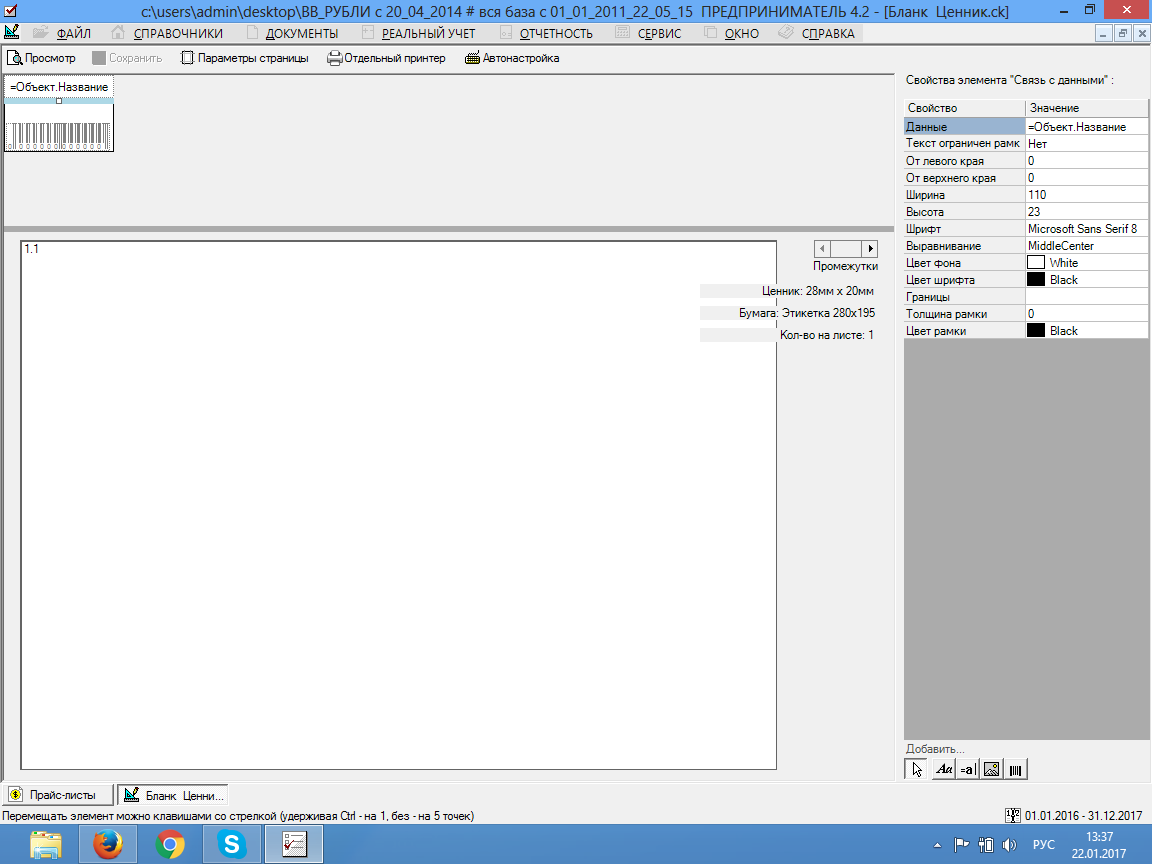Pick the Цвет фона White swatch
The height and width of the screenshot is (864, 1152).
click(1036, 262)
